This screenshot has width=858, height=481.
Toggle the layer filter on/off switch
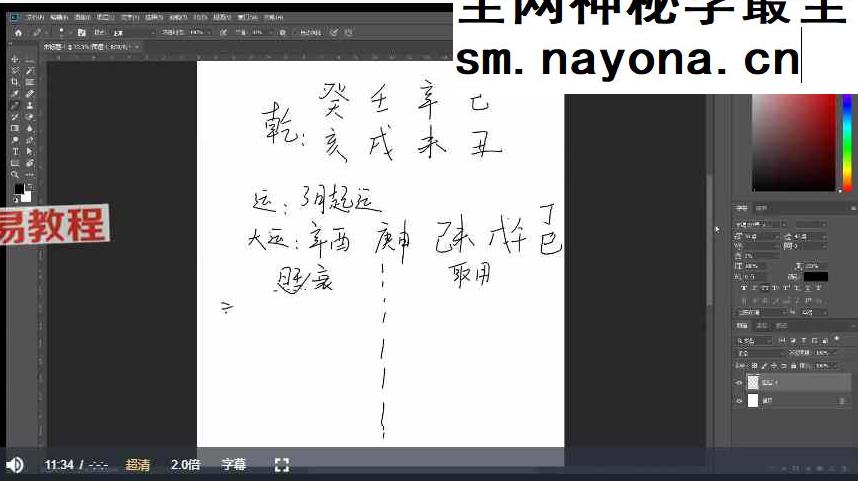click(837, 339)
